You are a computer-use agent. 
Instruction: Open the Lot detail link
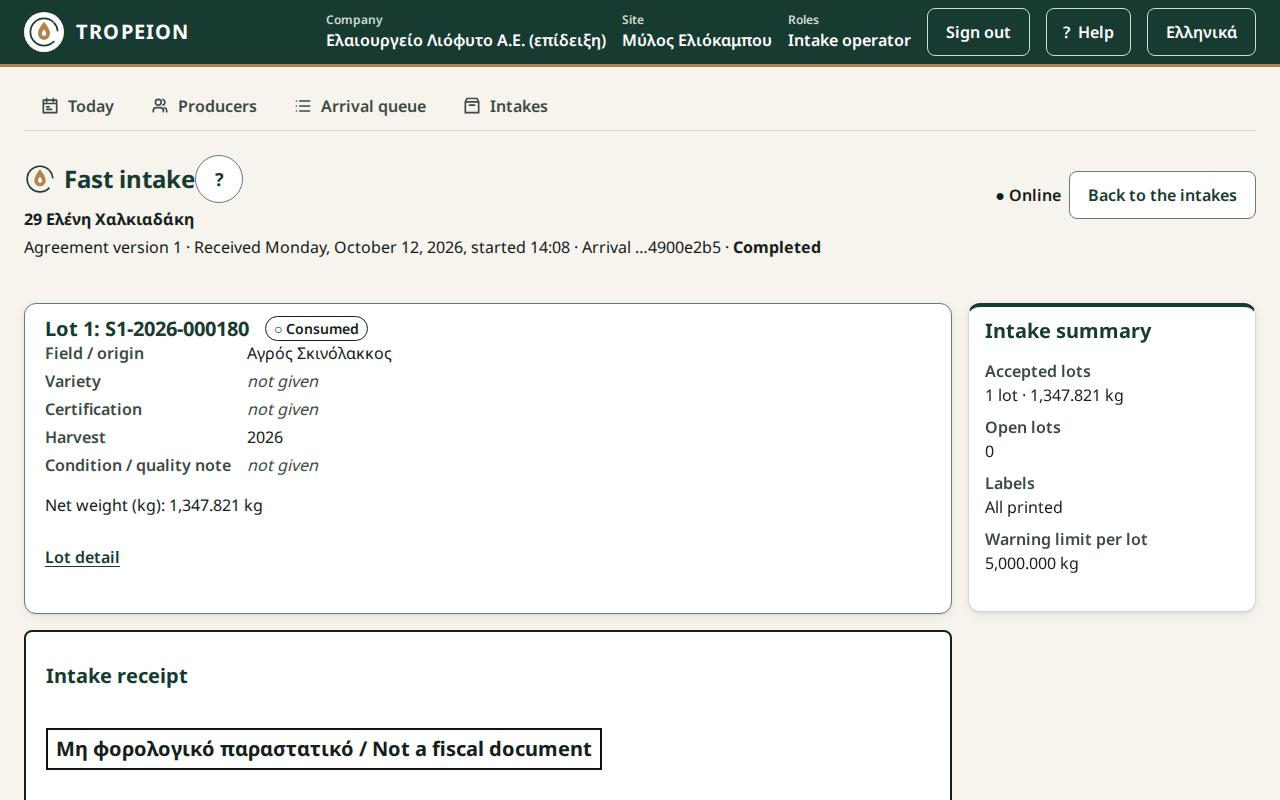click(x=82, y=557)
